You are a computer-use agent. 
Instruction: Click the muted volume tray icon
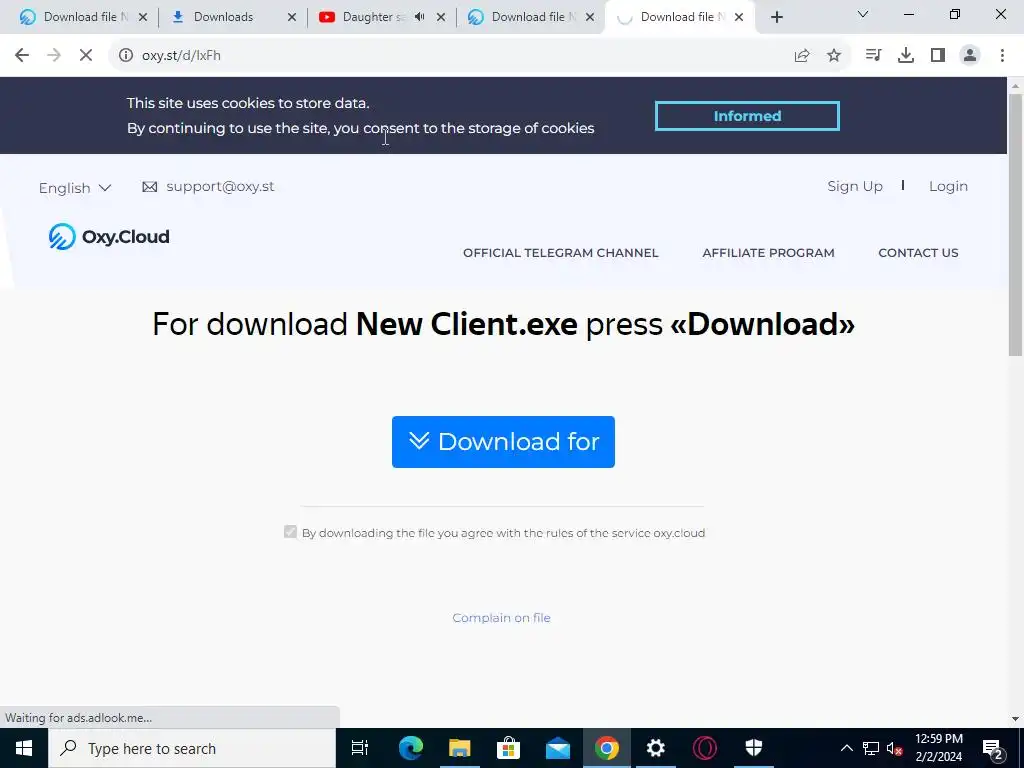point(895,748)
